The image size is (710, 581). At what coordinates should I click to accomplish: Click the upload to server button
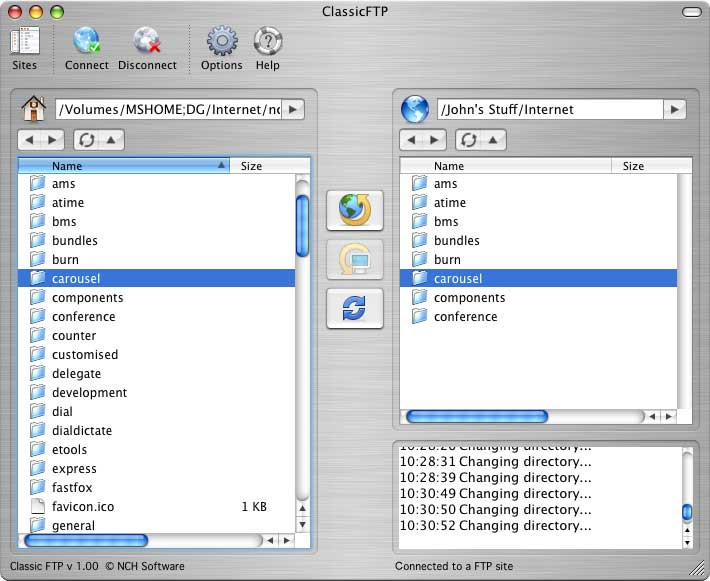pos(355,210)
